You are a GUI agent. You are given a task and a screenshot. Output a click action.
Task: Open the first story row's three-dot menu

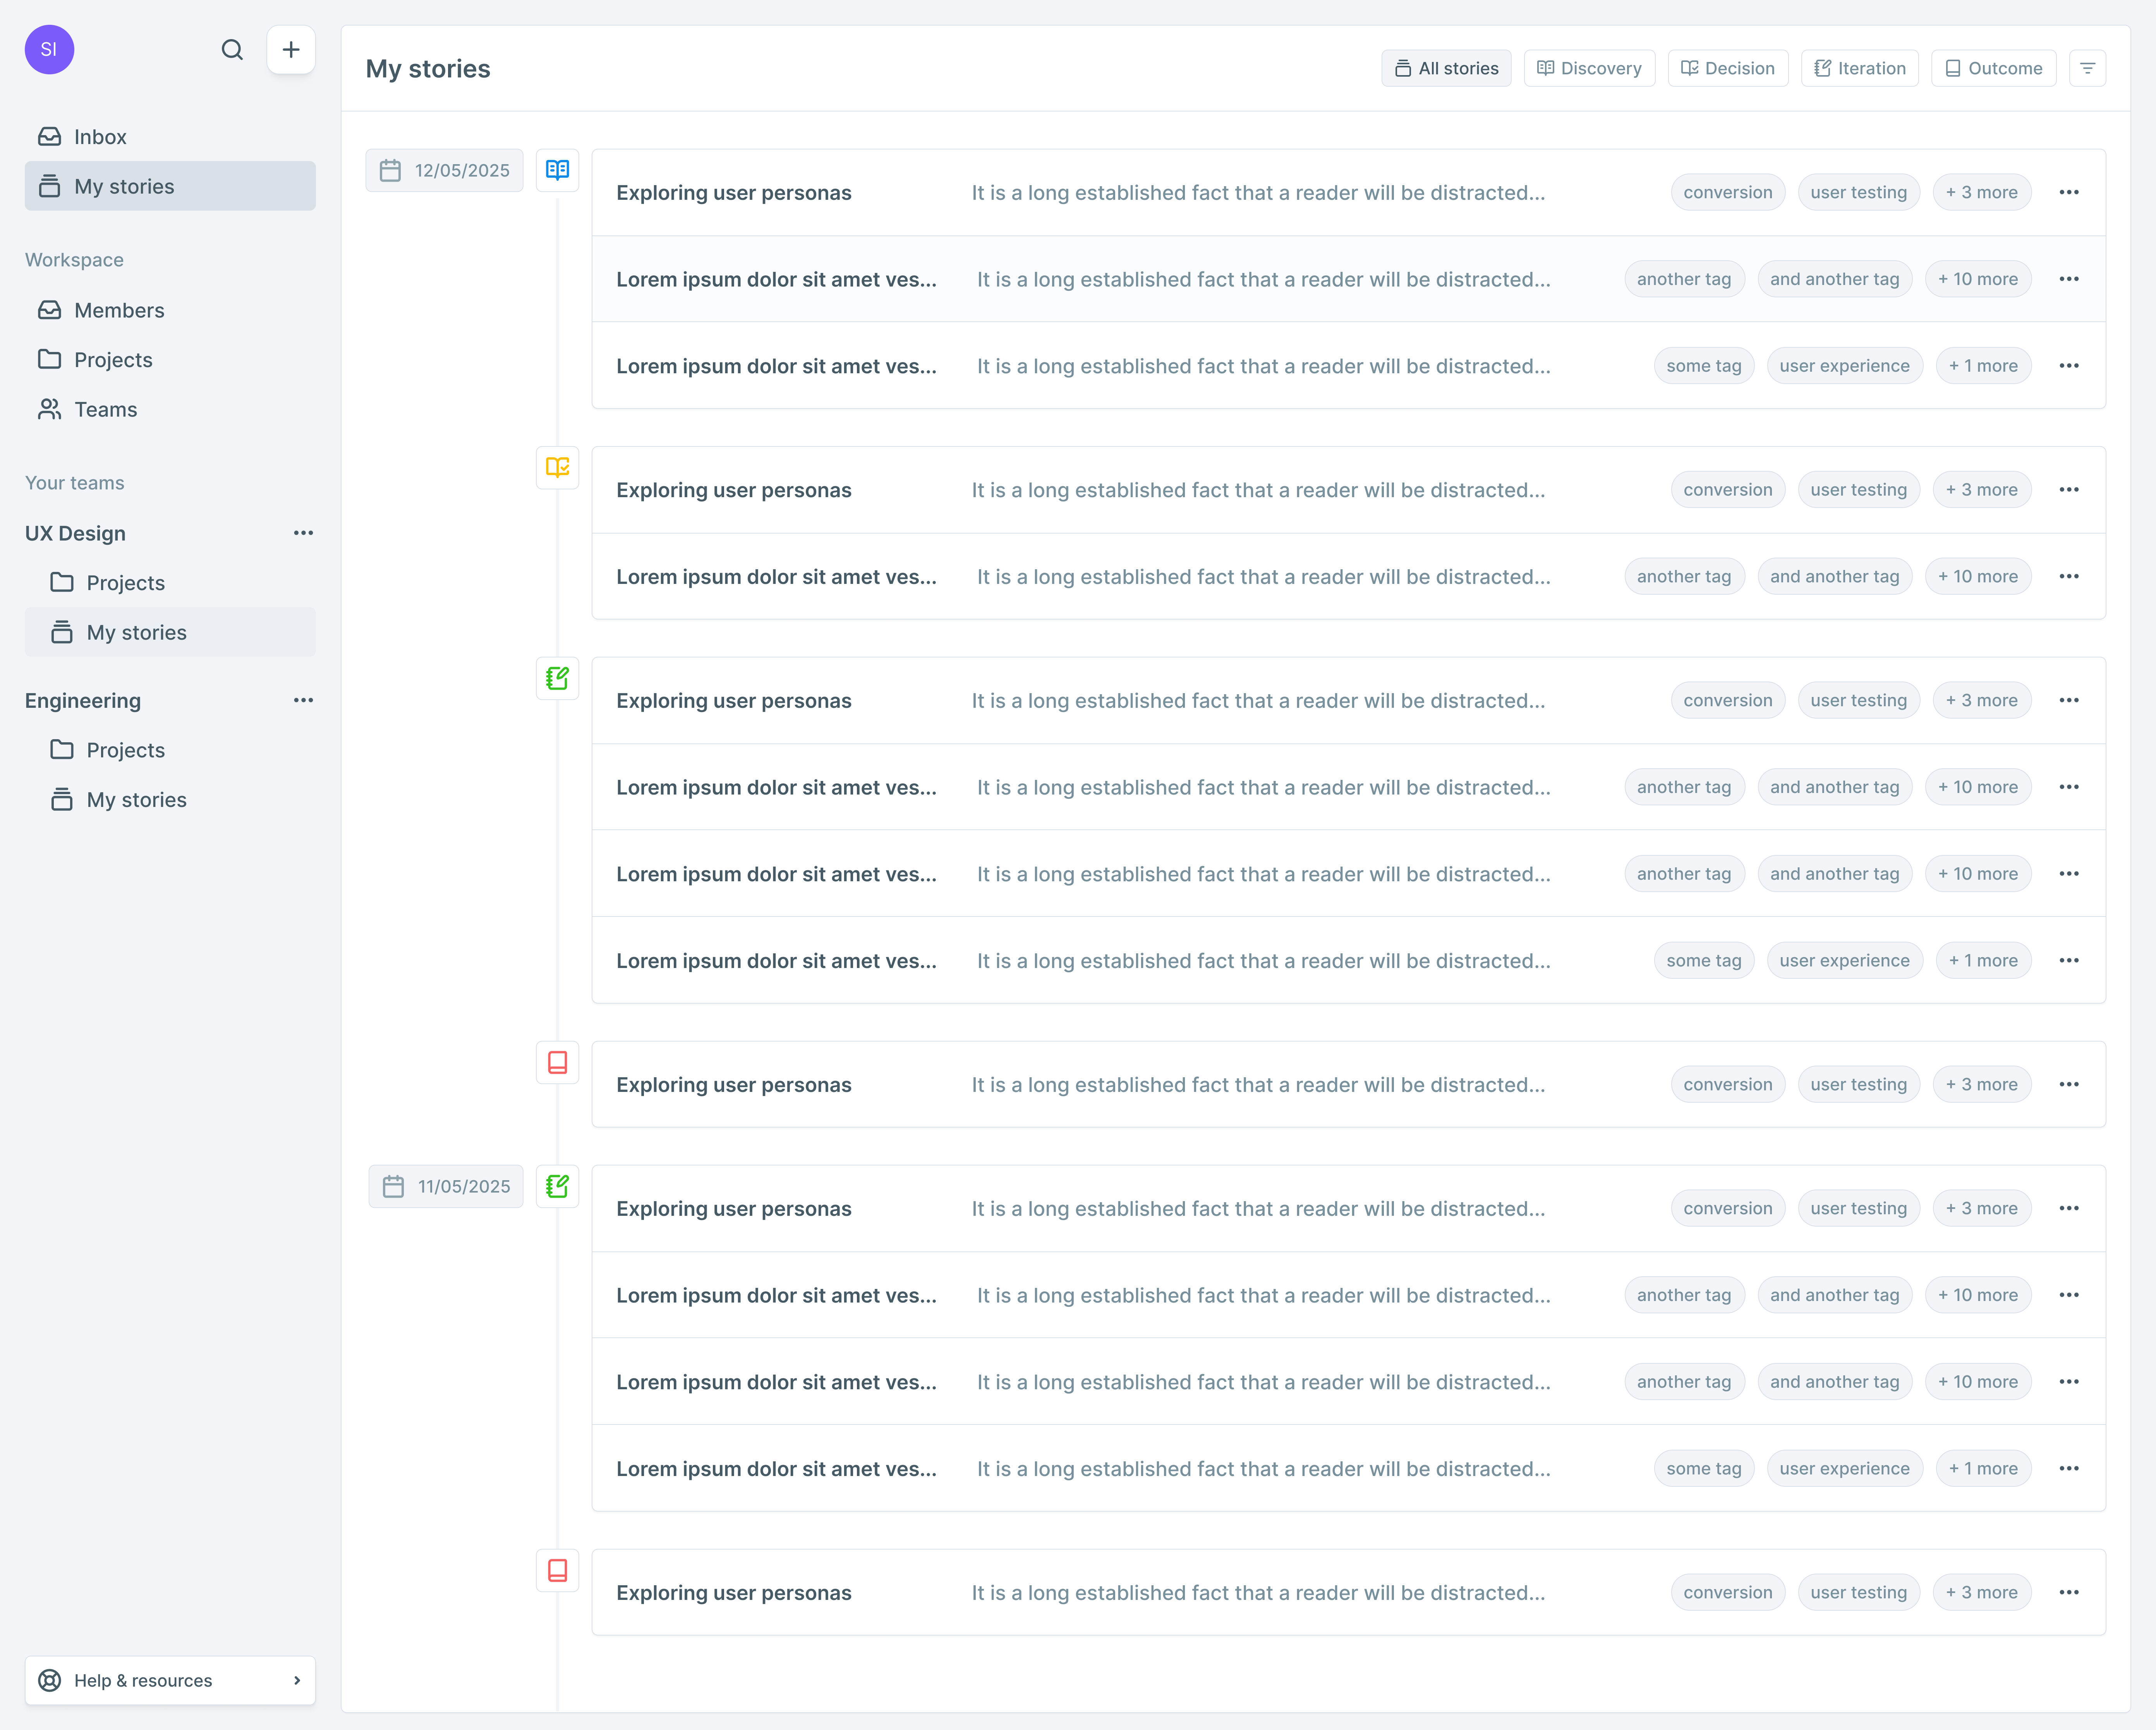pyautogui.click(x=2069, y=192)
